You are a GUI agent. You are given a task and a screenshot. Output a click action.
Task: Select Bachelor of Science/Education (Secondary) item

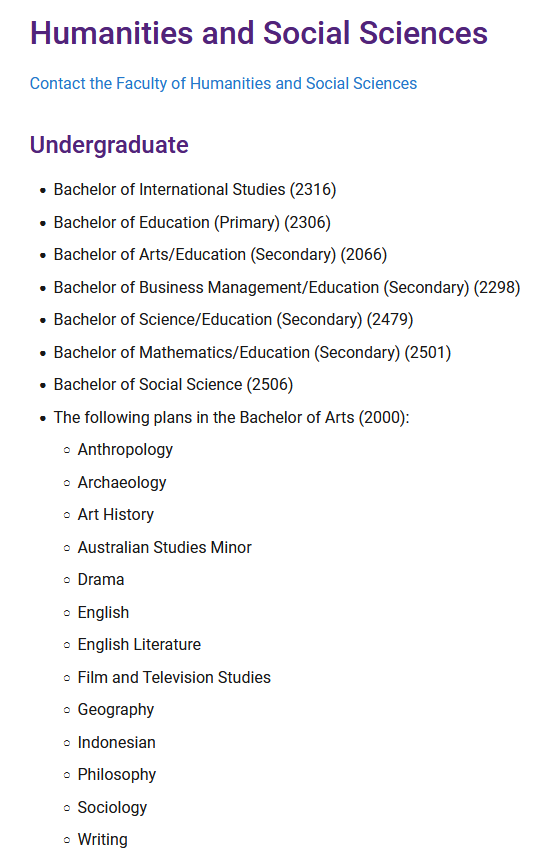[x=233, y=320]
